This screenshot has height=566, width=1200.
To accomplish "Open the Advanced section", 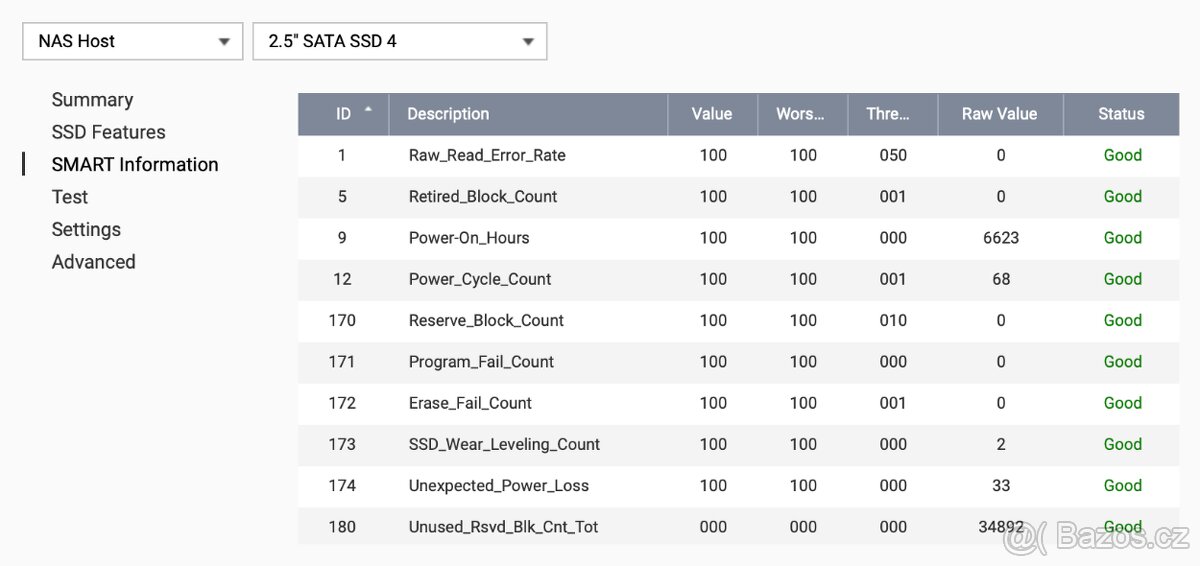I will click(x=93, y=262).
